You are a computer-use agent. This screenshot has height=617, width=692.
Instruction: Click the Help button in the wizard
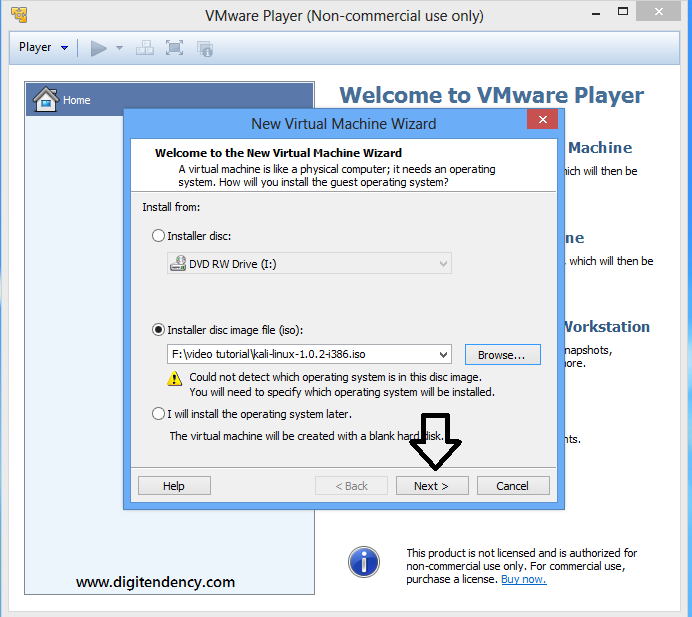[174, 485]
